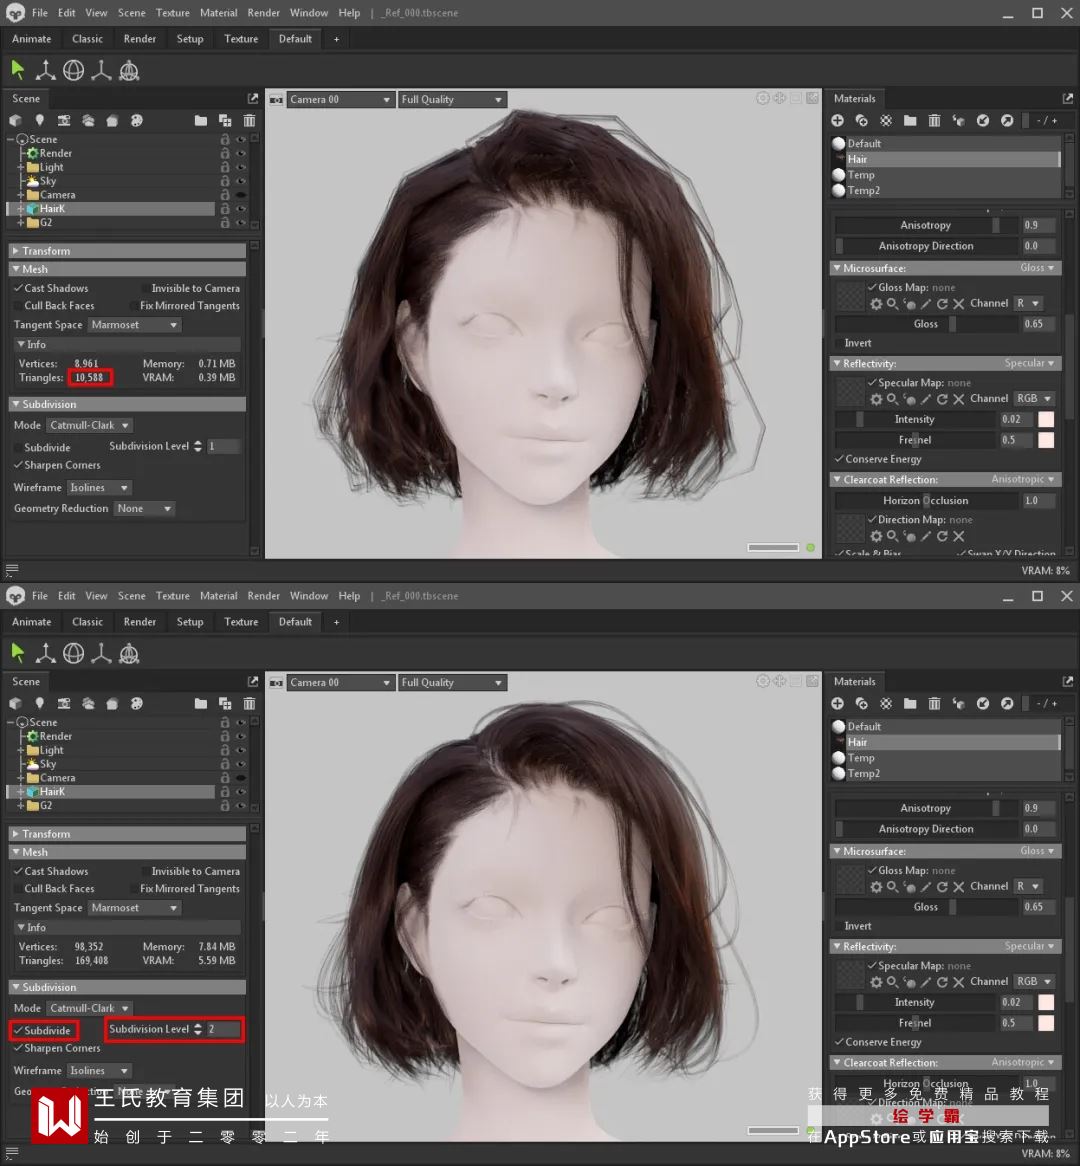Viewport: 1080px width, 1166px height.
Task: Activate the scale gizmo tool in lower window
Action: [101, 654]
